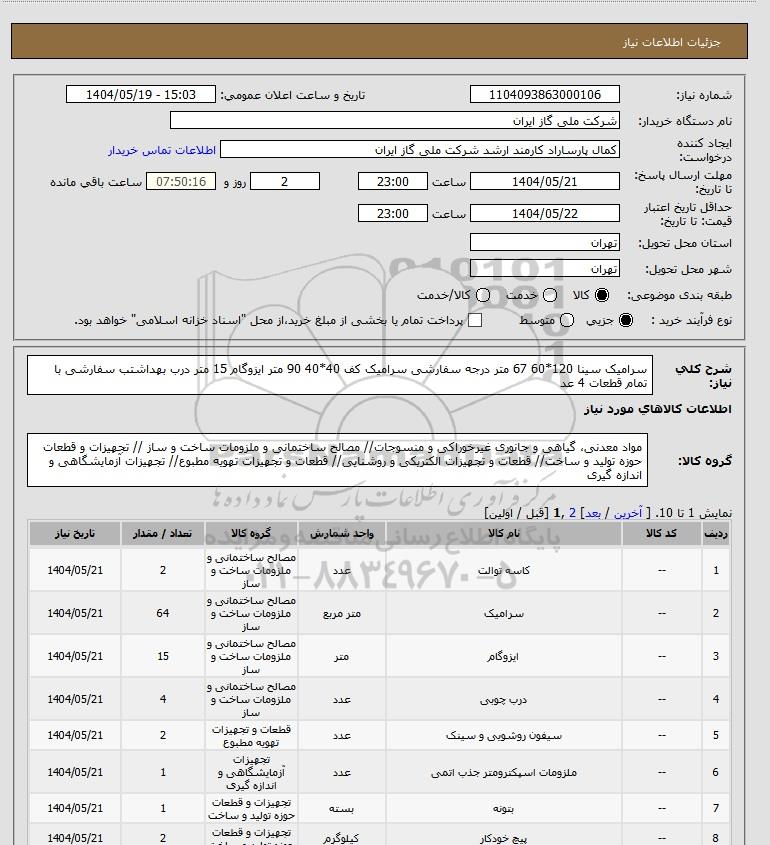Select the متوسط purchase type radio
This screenshot has height=845, width=770.
(x=566, y=320)
